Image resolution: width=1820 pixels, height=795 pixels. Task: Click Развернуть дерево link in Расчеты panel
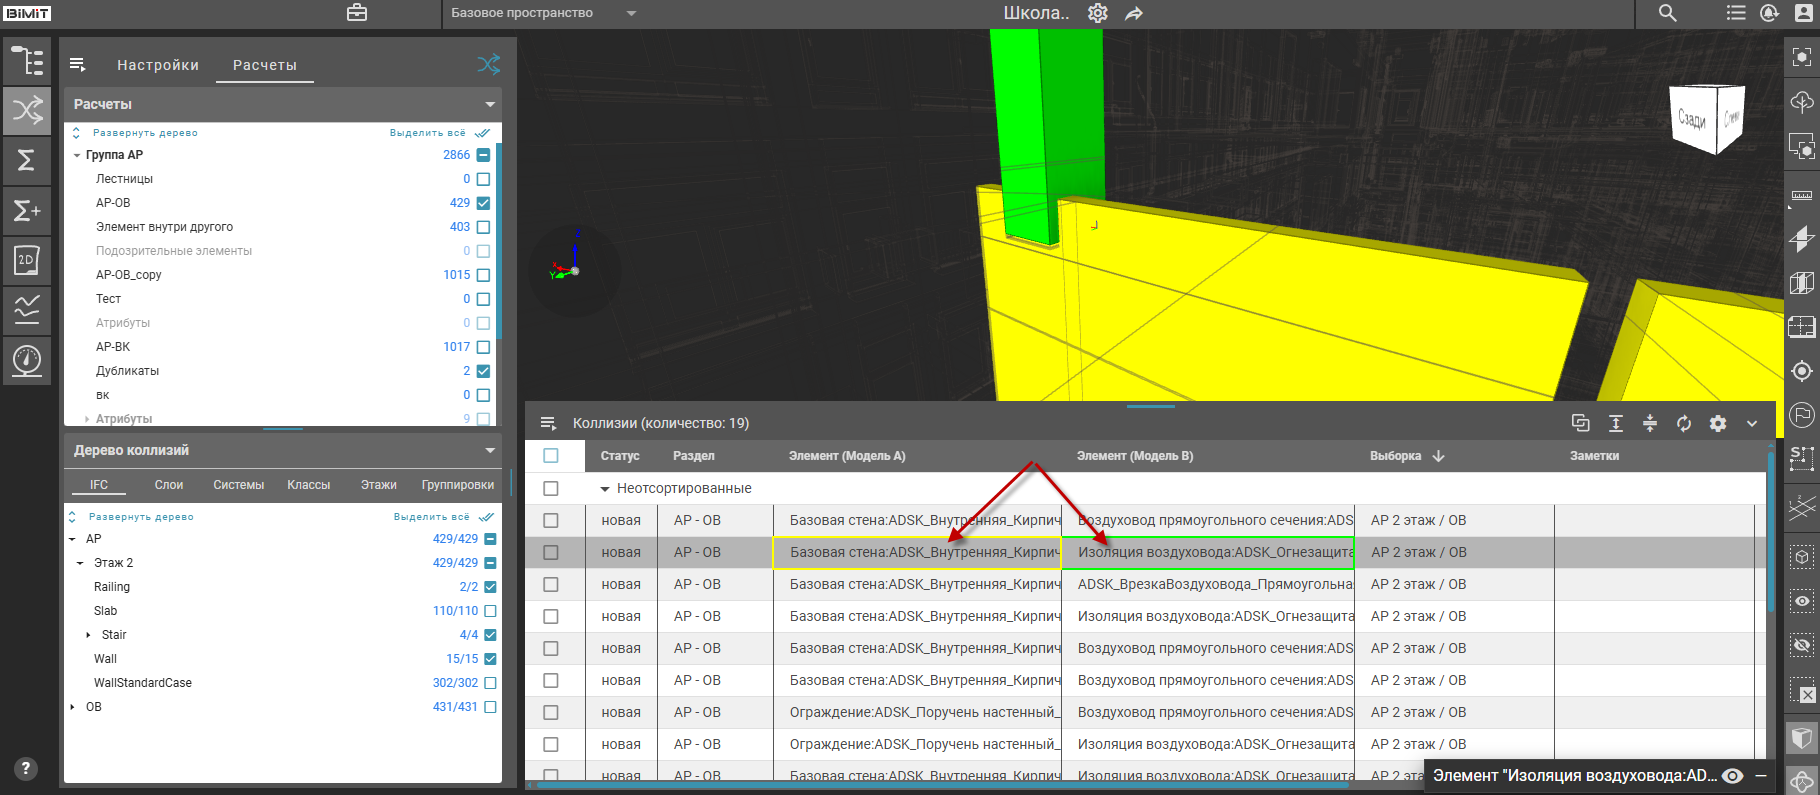click(145, 133)
